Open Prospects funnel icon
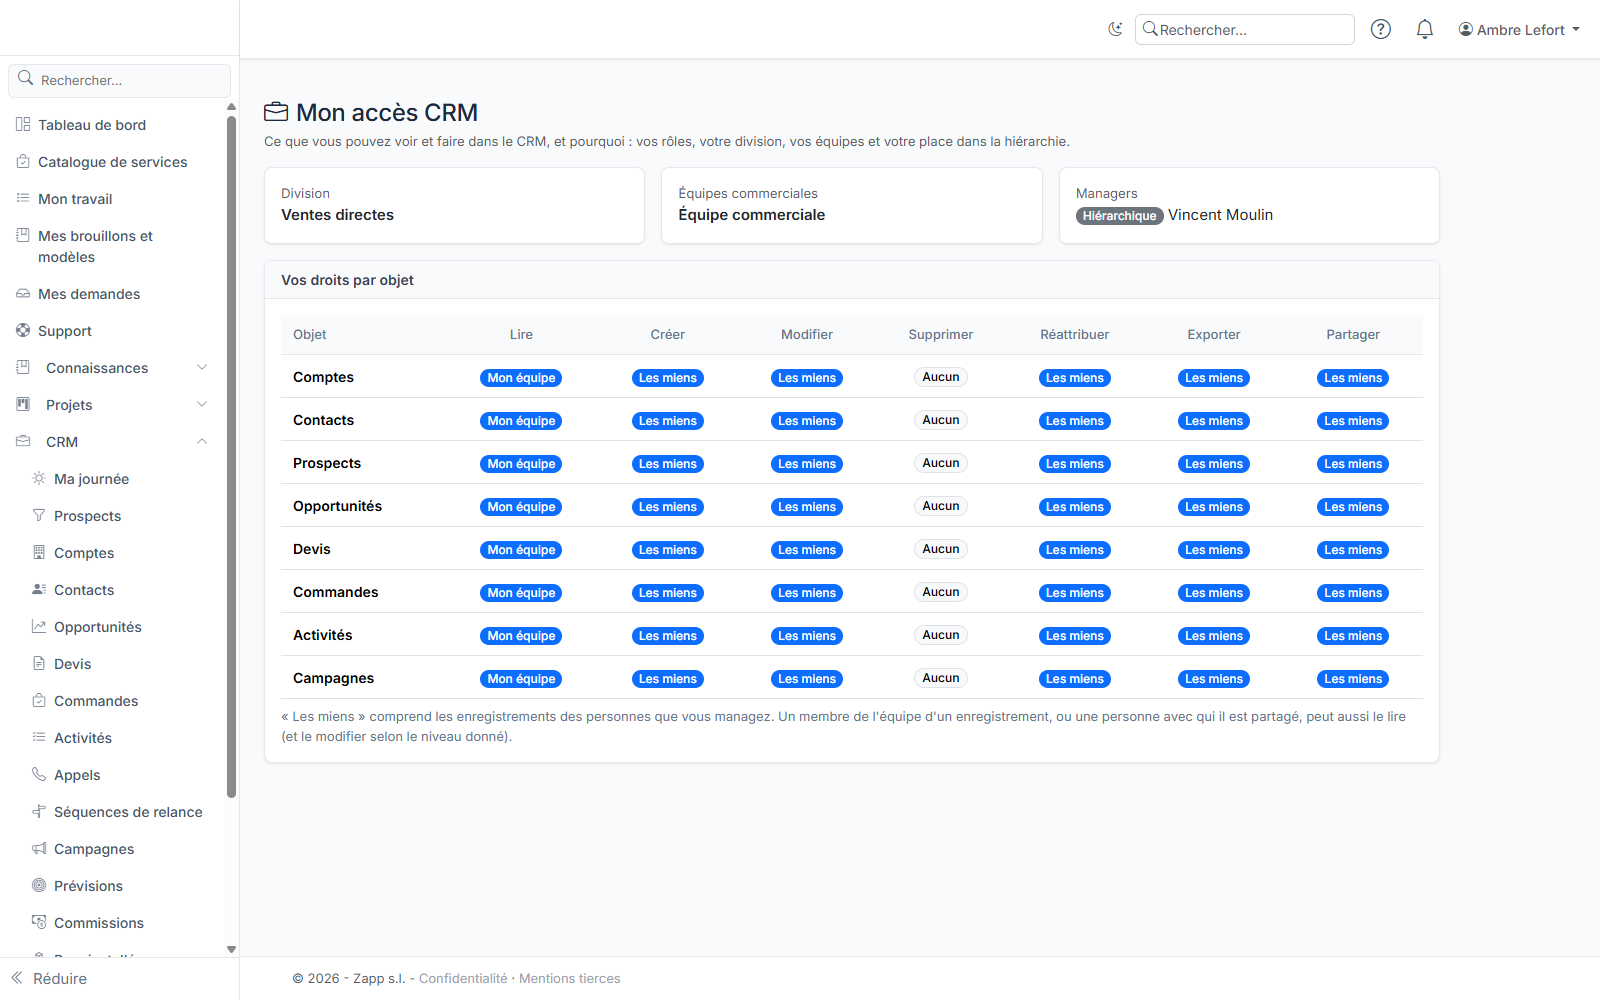This screenshot has height=1000, width=1600. coord(39,515)
